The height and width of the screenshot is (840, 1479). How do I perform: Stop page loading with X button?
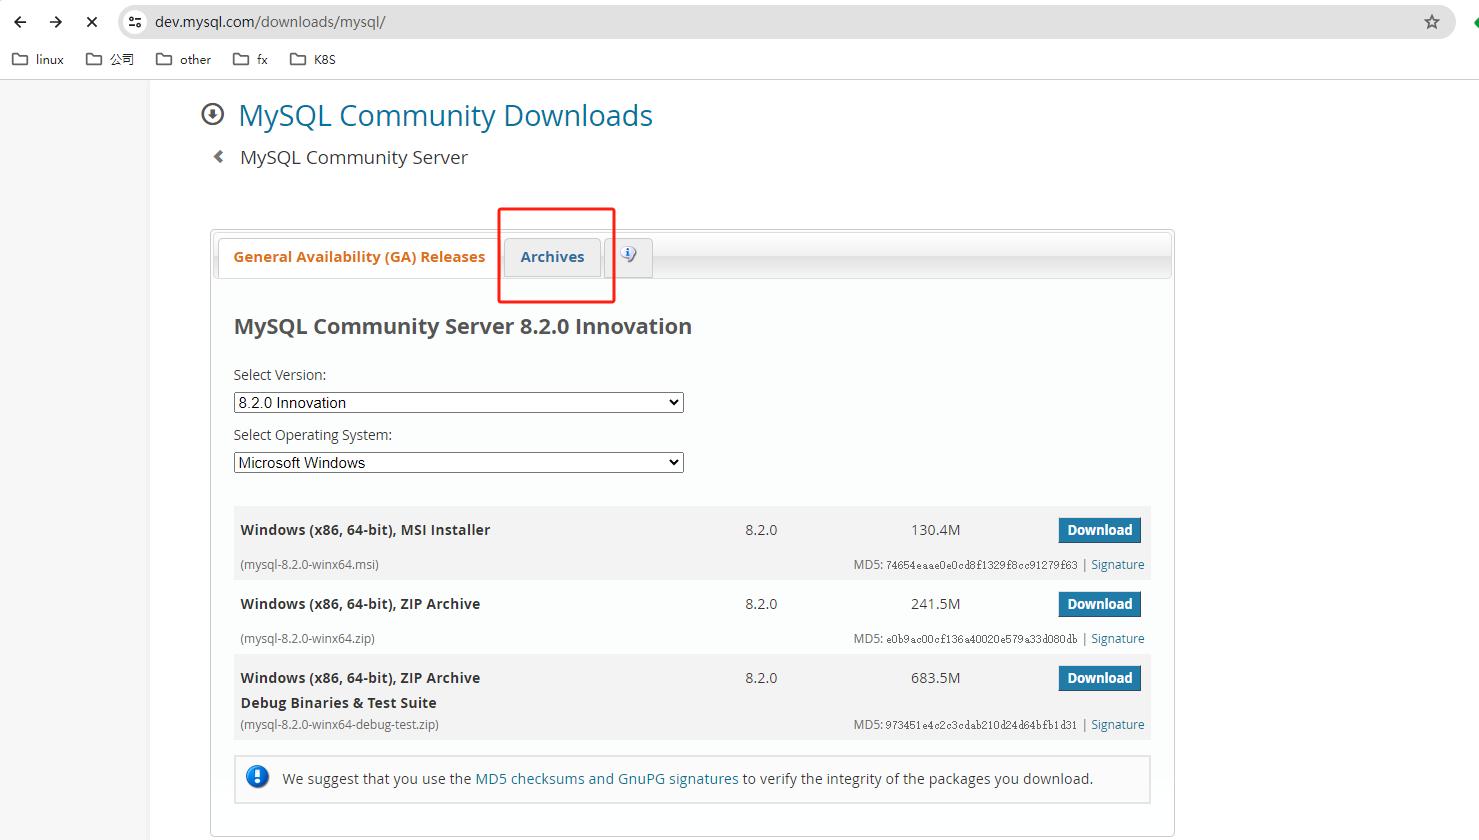pyautogui.click(x=92, y=22)
